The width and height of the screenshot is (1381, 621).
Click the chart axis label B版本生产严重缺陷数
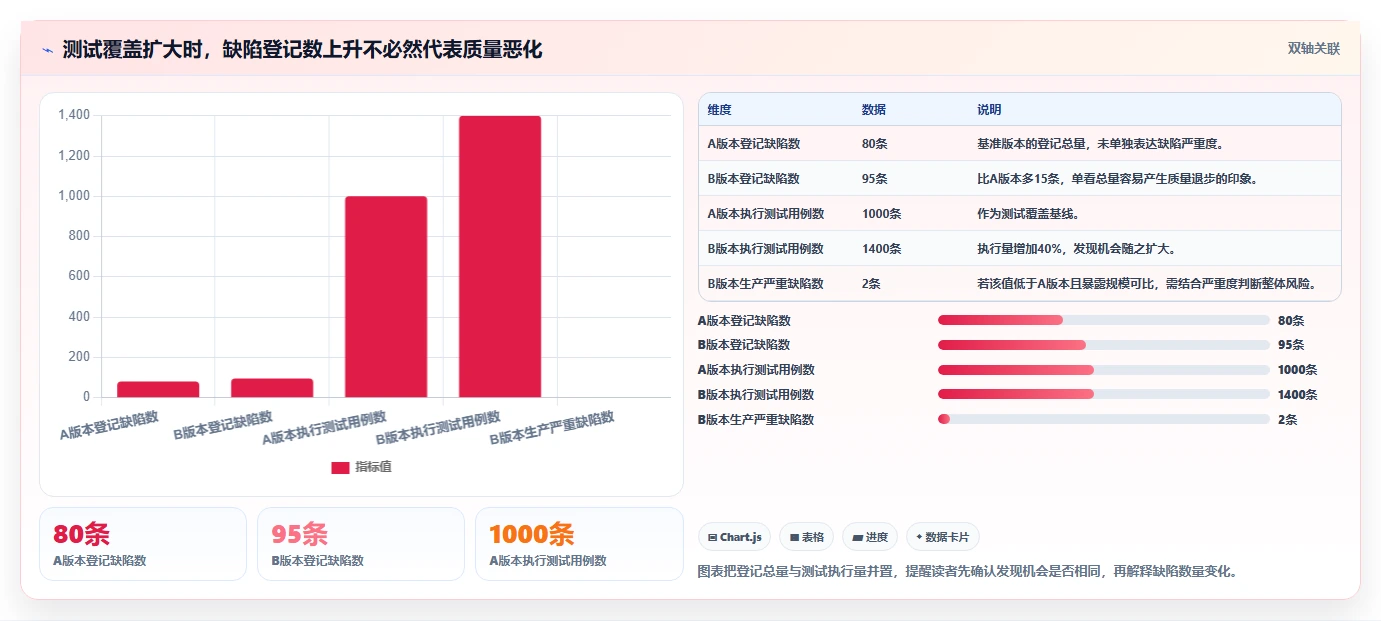552,428
